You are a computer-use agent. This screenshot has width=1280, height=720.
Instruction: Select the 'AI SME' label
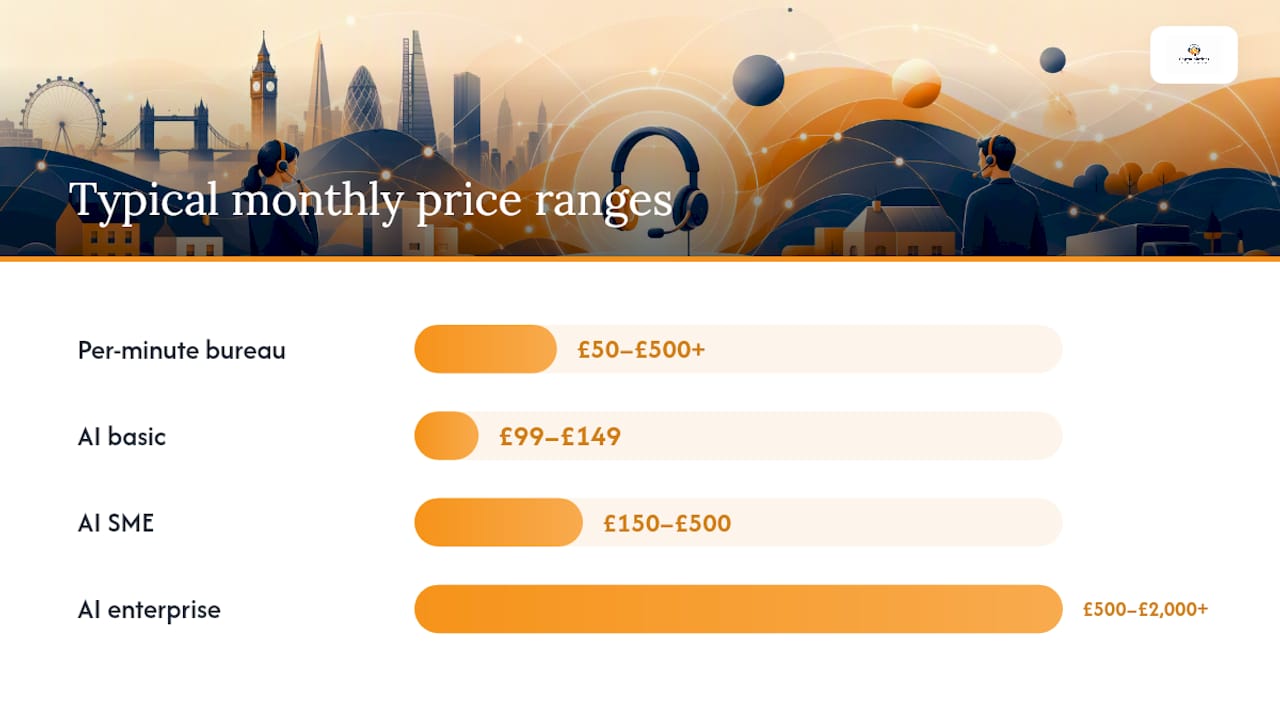click(x=116, y=523)
